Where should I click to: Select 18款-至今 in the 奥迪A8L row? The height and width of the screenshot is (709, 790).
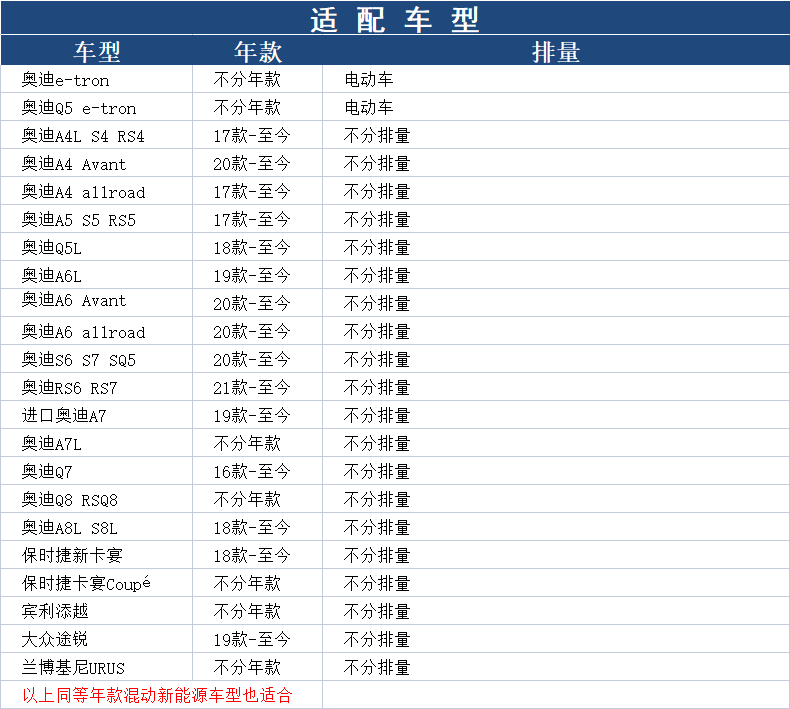(252, 528)
